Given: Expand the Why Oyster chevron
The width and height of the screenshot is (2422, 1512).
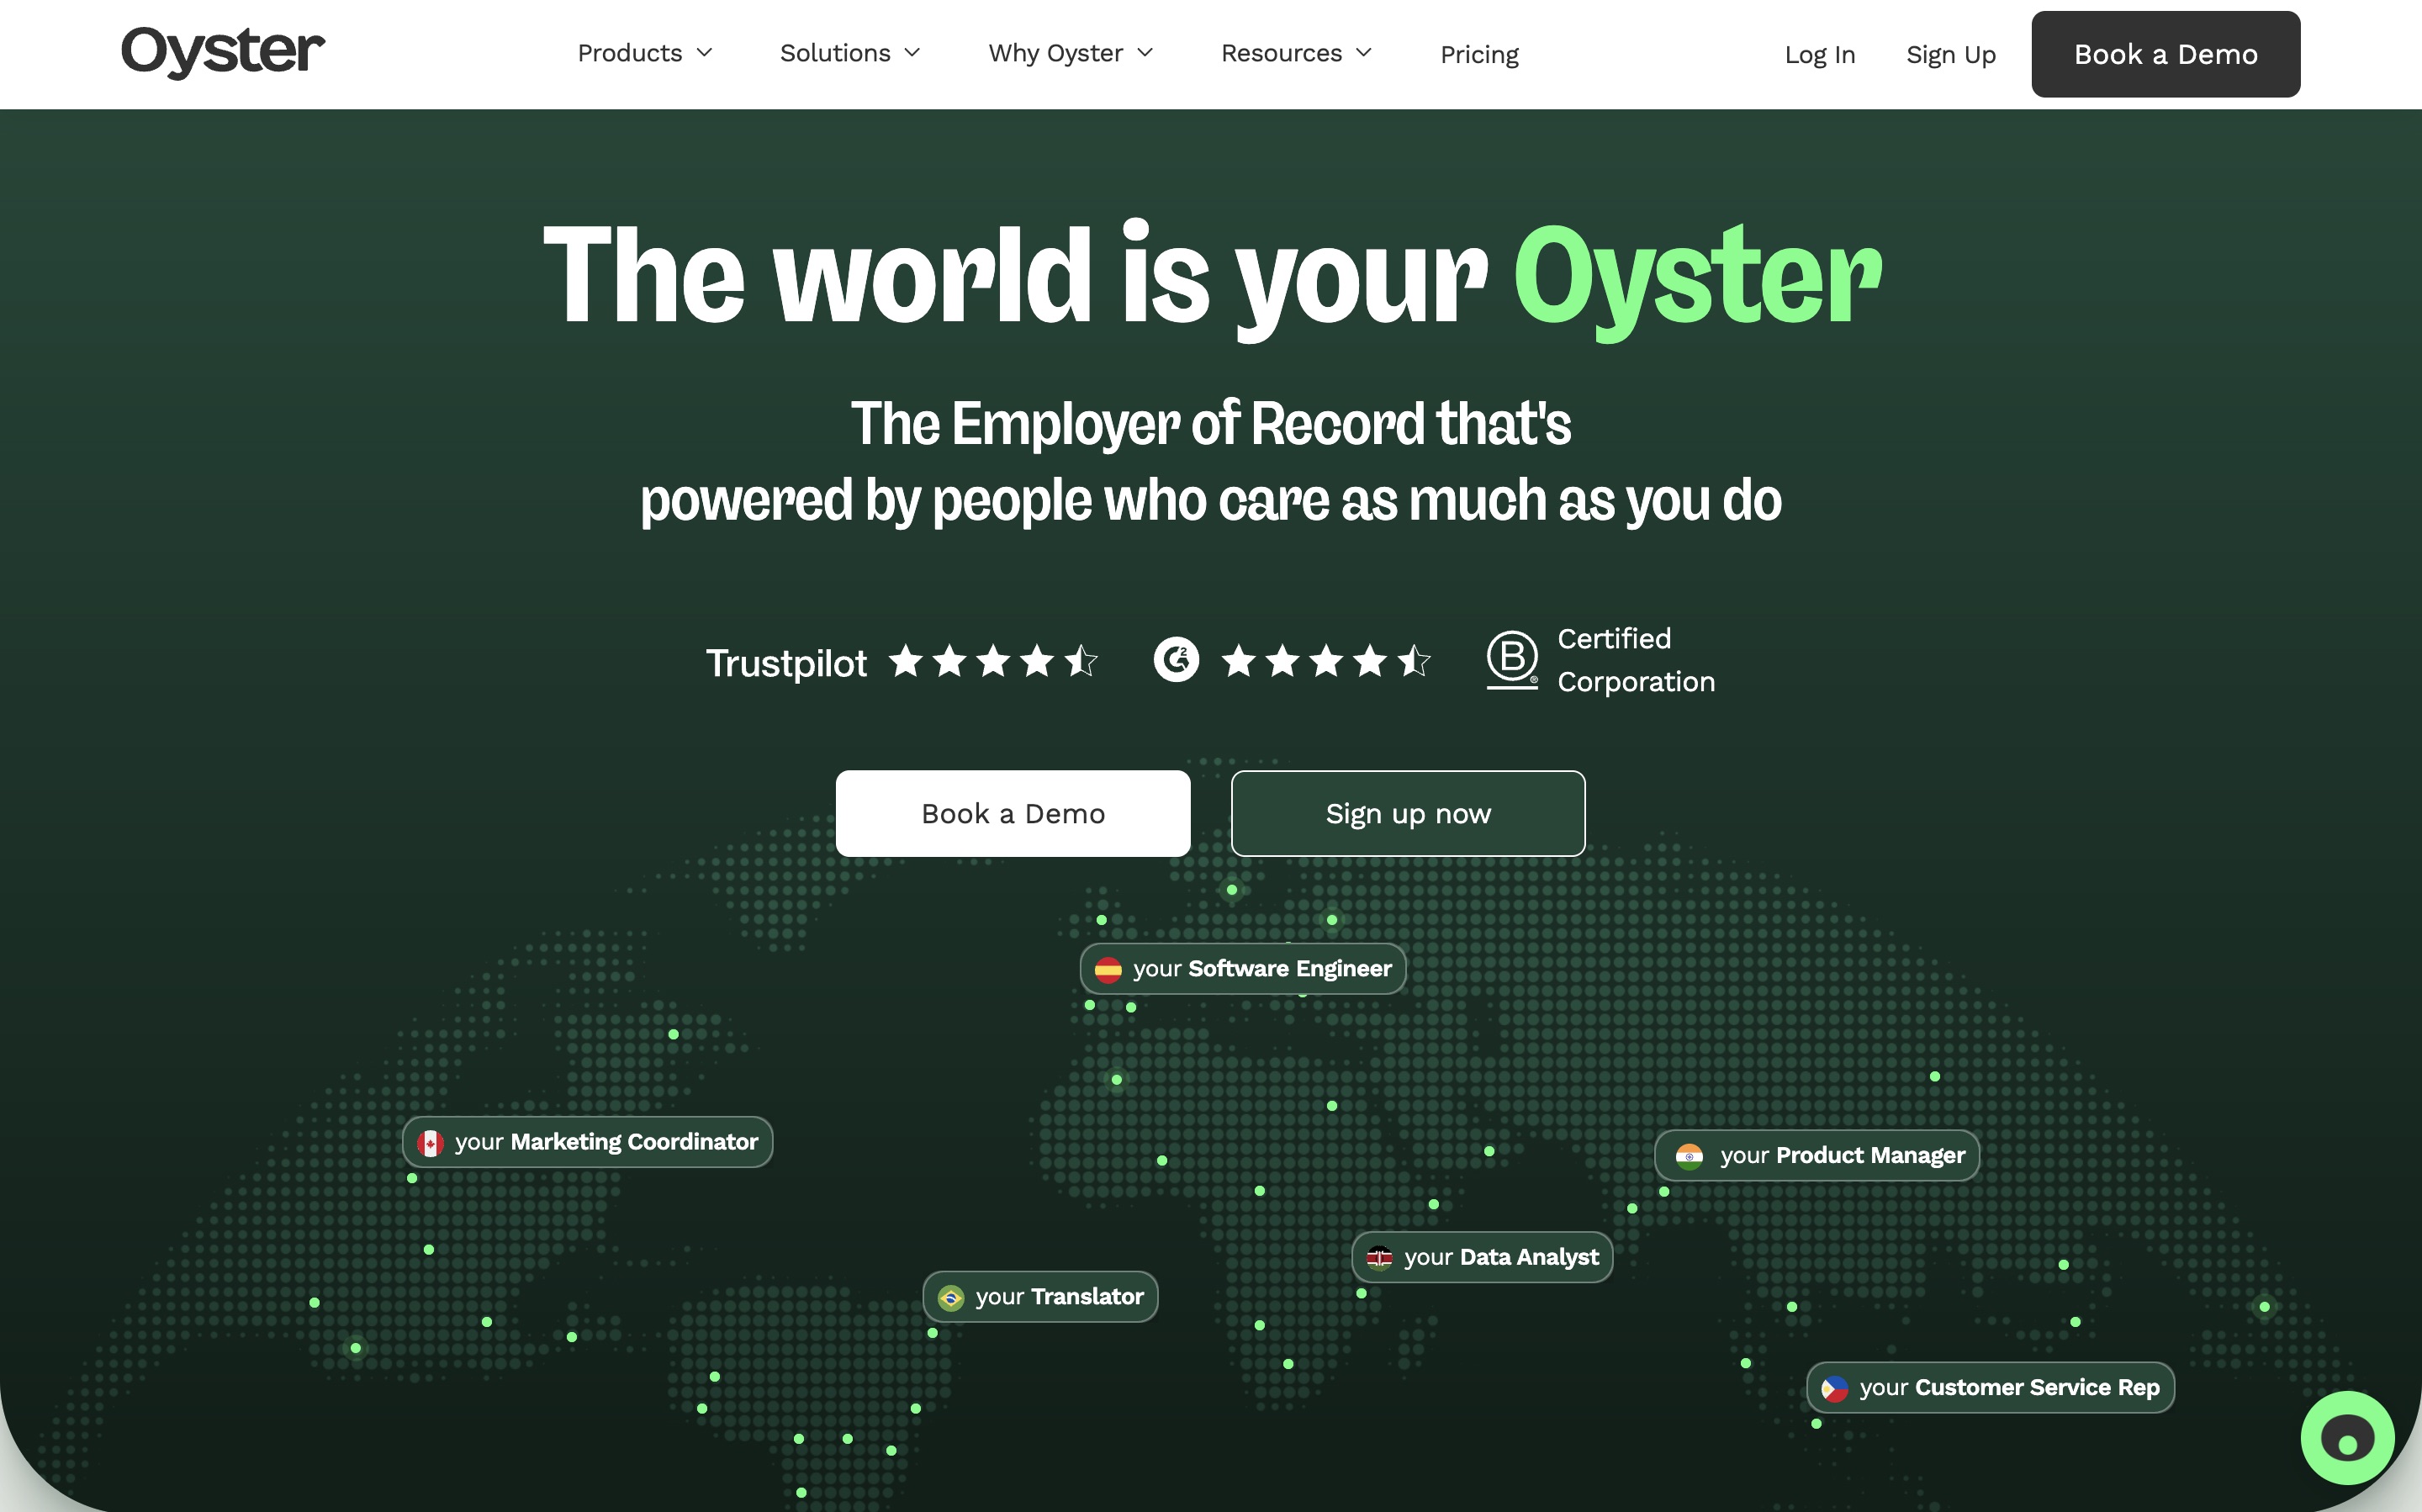Looking at the screenshot, I should click(x=1145, y=53).
